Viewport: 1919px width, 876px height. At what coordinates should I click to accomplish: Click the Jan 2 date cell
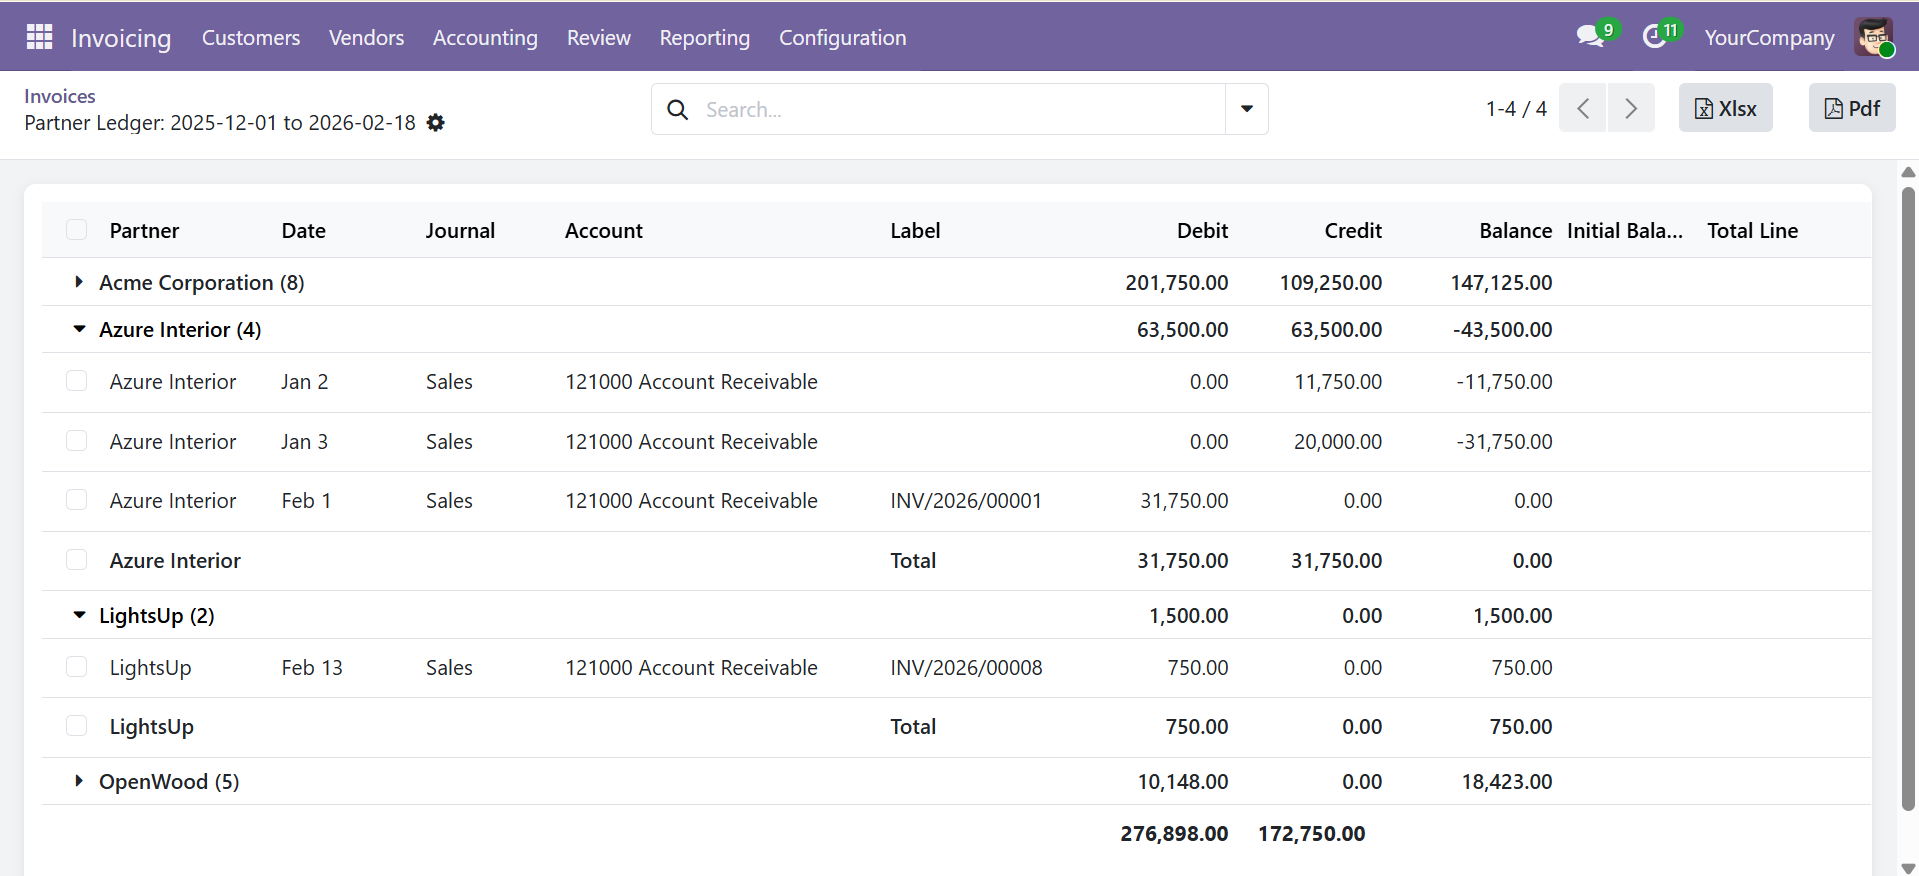tap(305, 381)
